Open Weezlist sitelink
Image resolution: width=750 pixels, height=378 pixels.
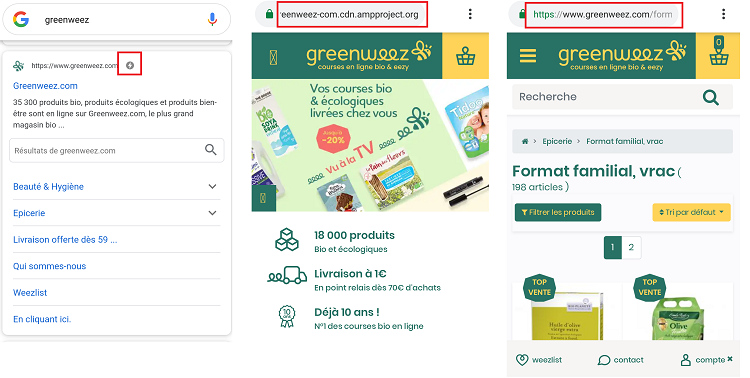pos(30,292)
